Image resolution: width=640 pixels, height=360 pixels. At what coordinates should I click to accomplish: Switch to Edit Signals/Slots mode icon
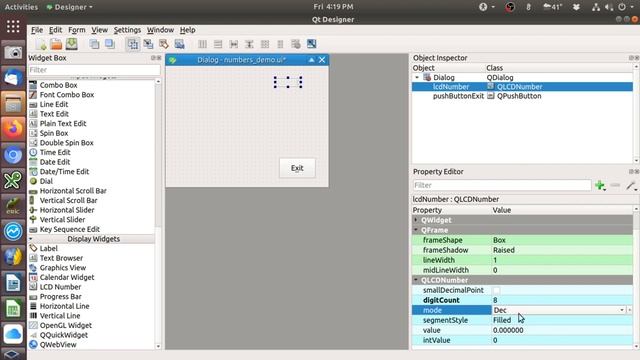click(148, 44)
